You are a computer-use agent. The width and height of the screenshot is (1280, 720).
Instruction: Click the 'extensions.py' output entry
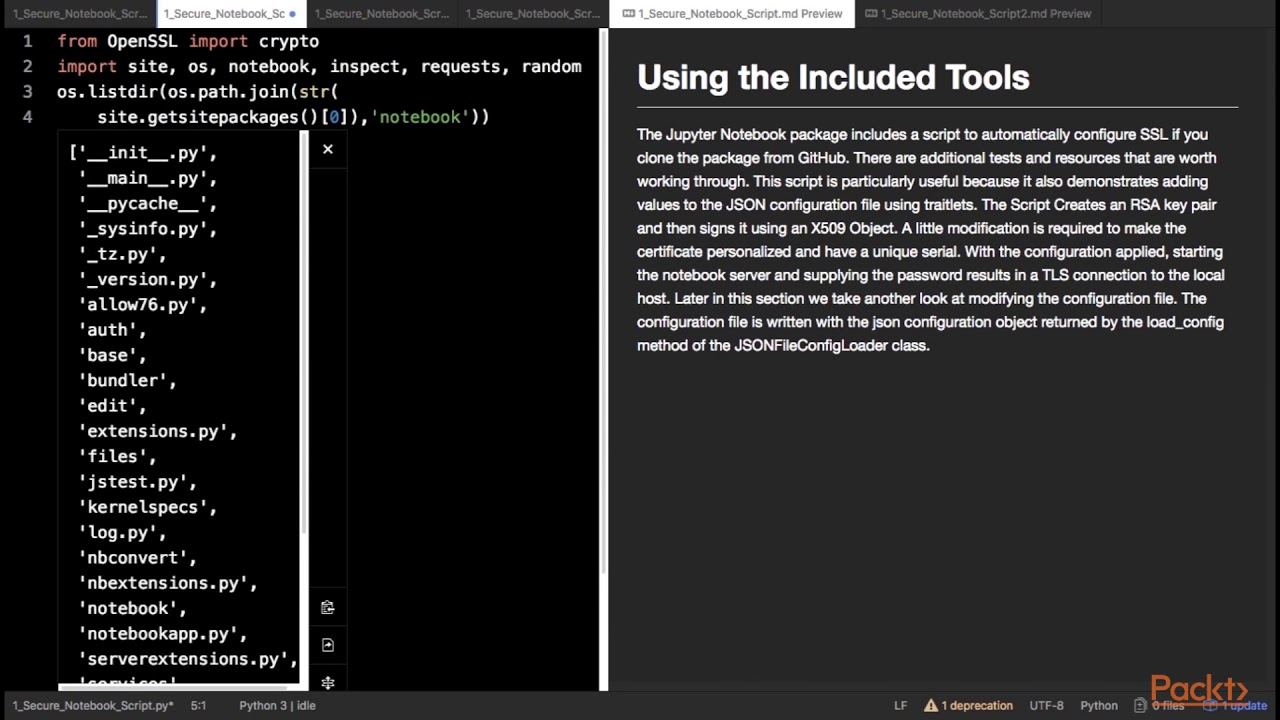(x=158, y=431)
